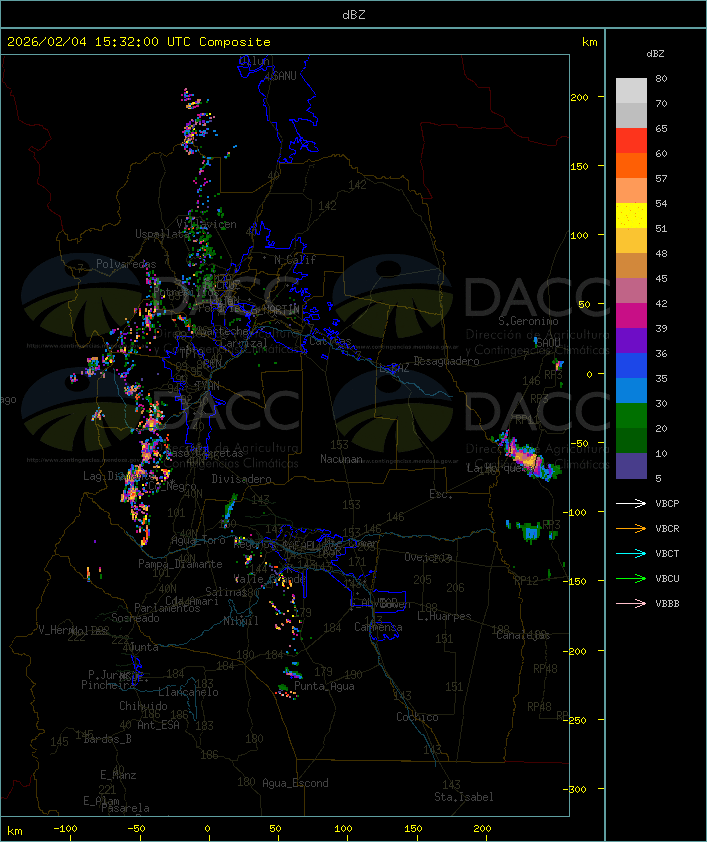Select the gold 48-51 dBZ swatch
Image resolution: width=707 pixels, height=842 pixels.
[x=631, y=241]
